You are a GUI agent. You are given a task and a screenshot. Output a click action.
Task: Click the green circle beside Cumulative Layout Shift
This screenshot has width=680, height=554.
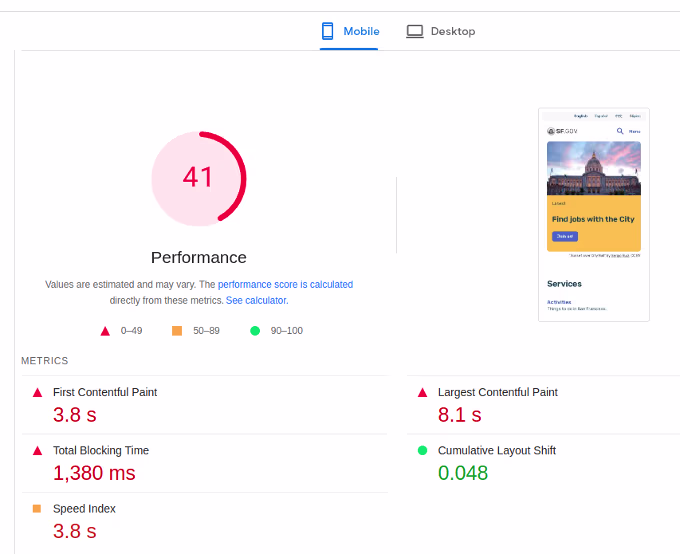coord(422,450)
